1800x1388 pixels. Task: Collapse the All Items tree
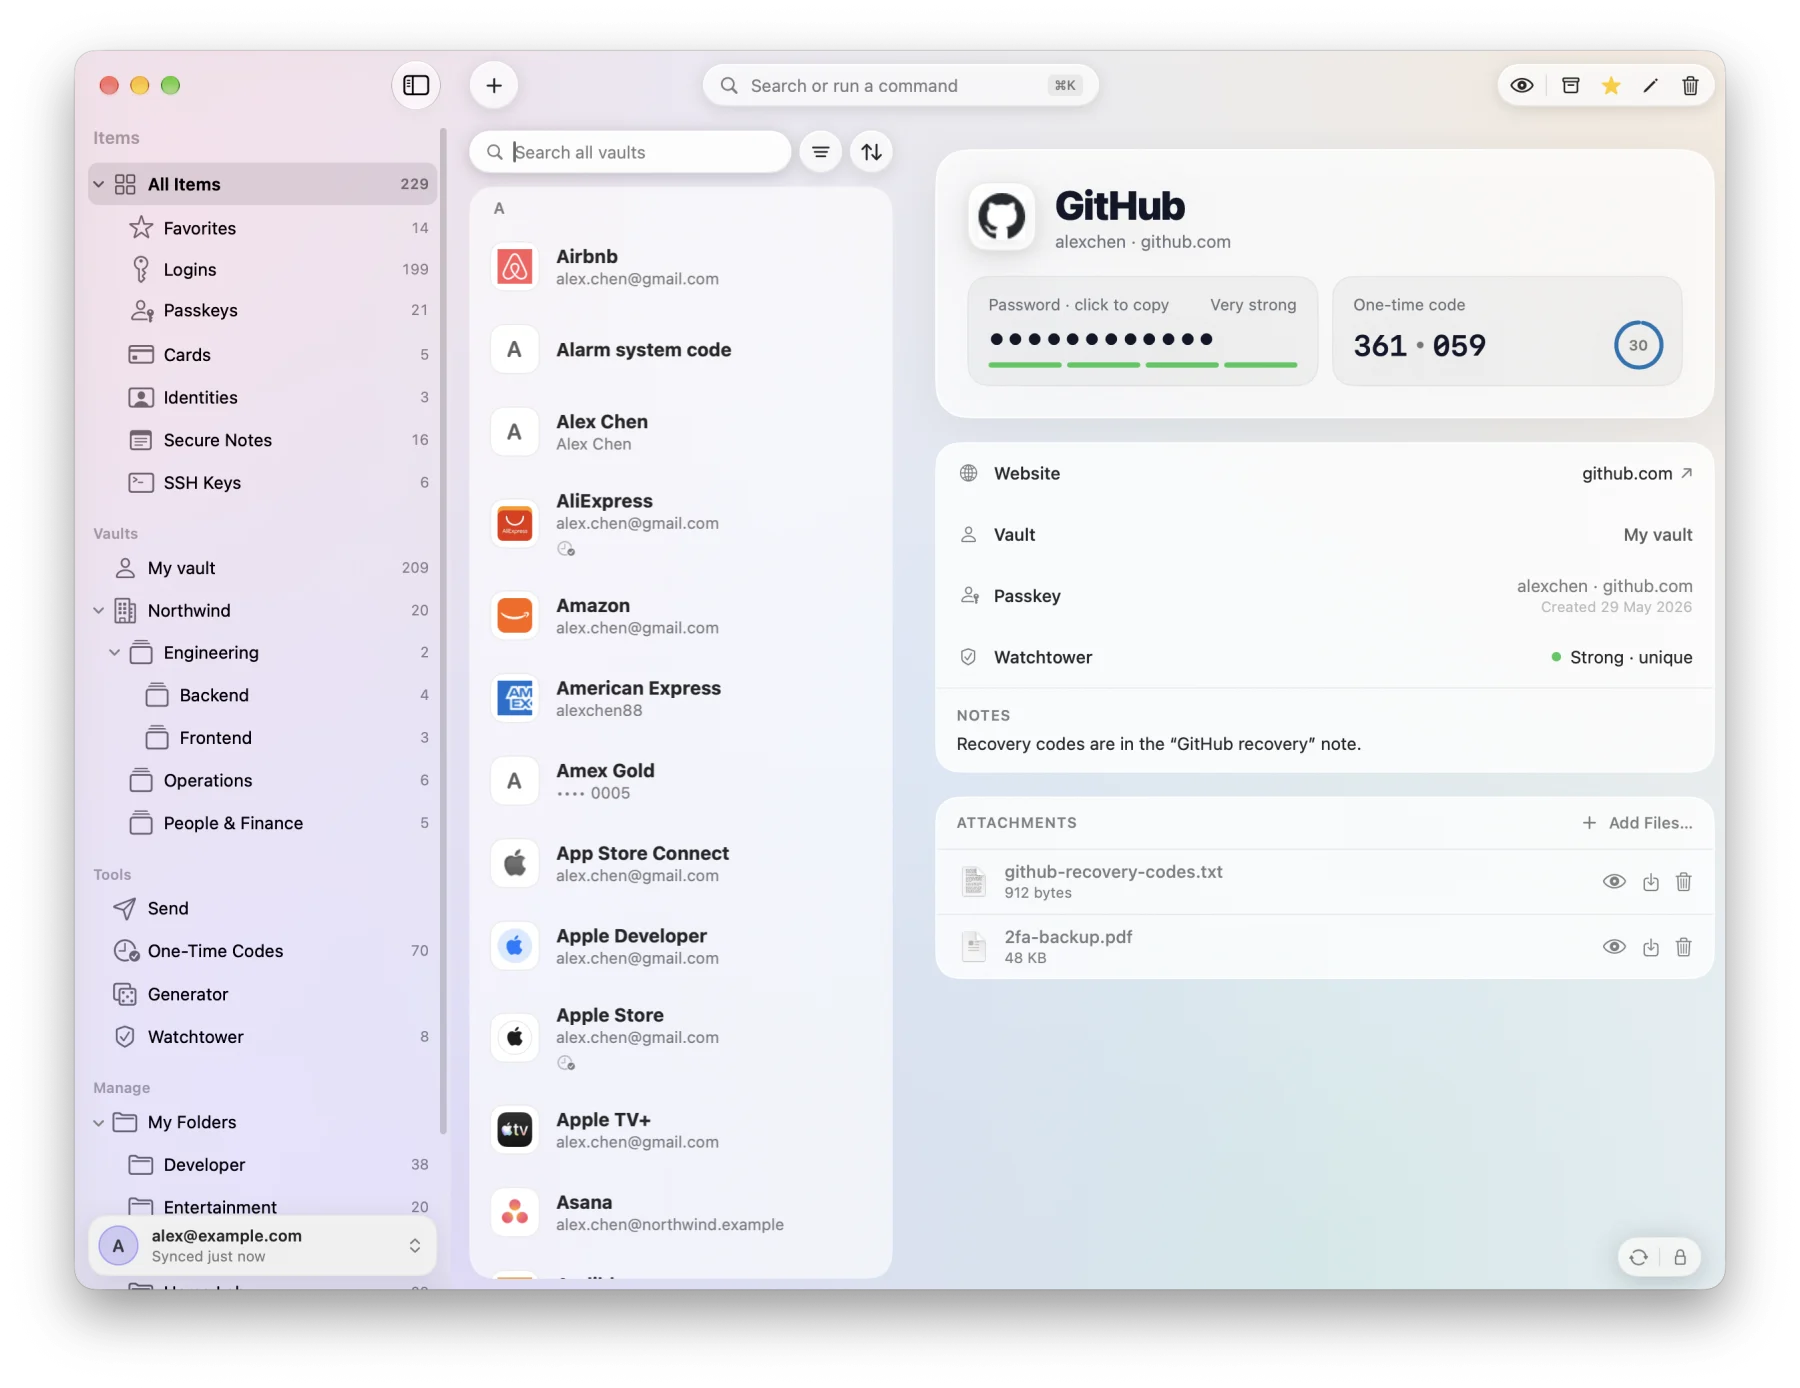coord(98,184)
